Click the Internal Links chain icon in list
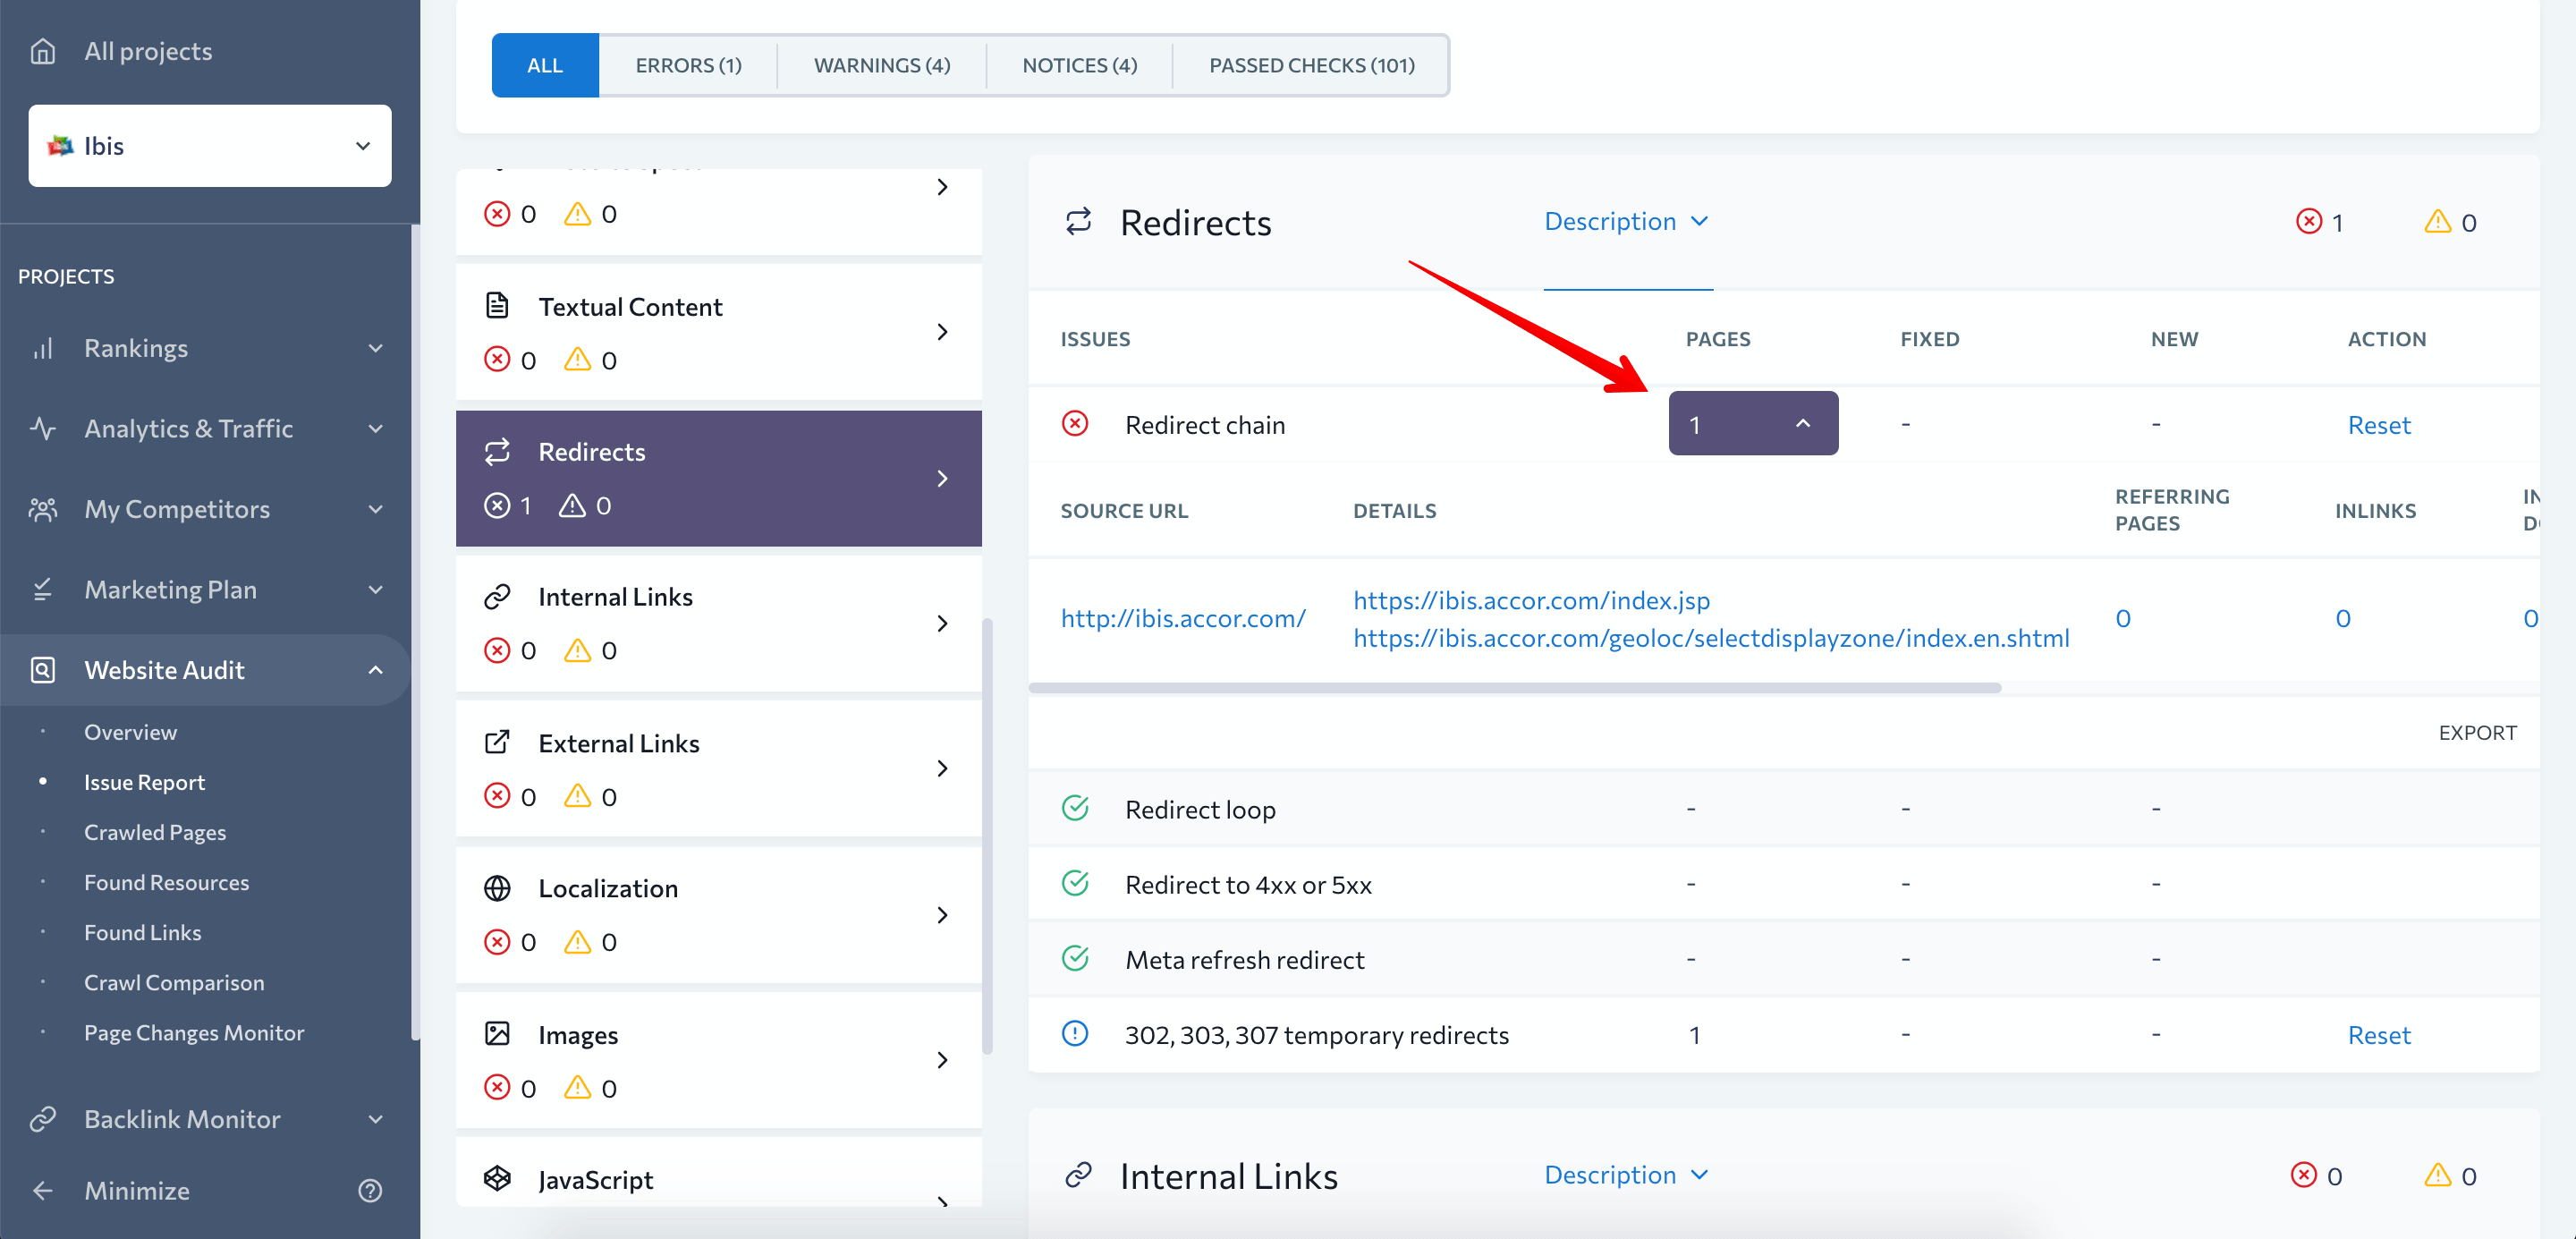 [497, 596]
